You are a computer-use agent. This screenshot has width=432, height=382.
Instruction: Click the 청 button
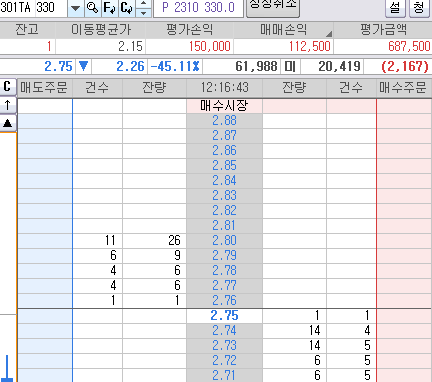pyautogui.click(x=419, y=7)
